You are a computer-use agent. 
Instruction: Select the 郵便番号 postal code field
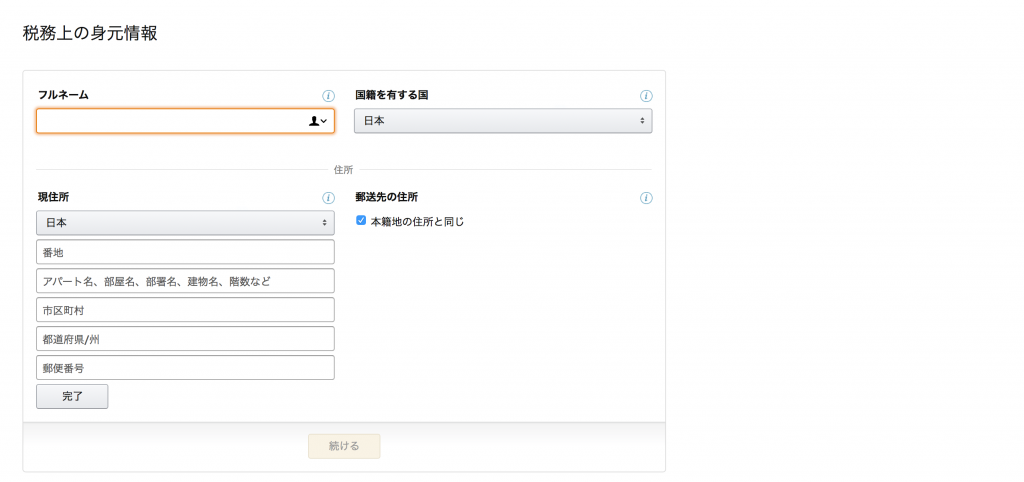pos(185,368)
